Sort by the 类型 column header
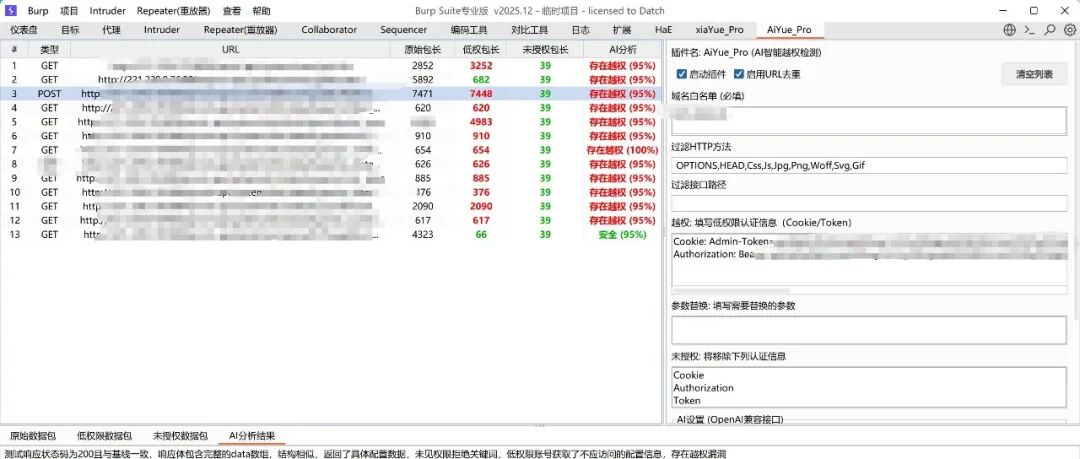Screen dimensions: 1080x459 click(x=50, y=50)
